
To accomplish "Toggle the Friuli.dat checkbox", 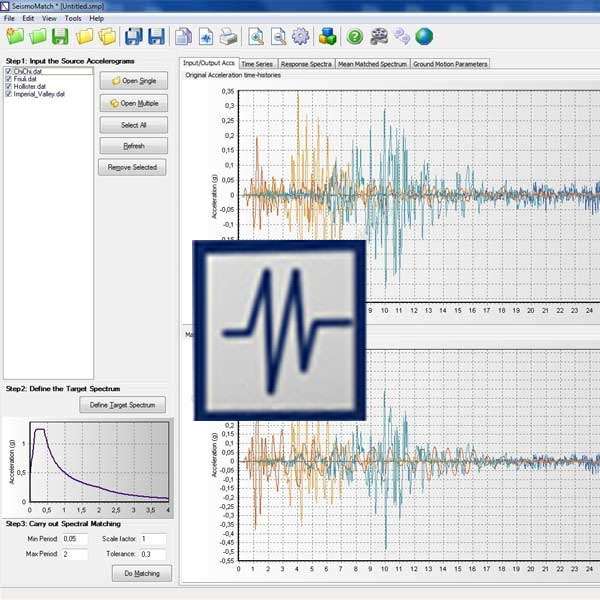I will click(8, 79).
